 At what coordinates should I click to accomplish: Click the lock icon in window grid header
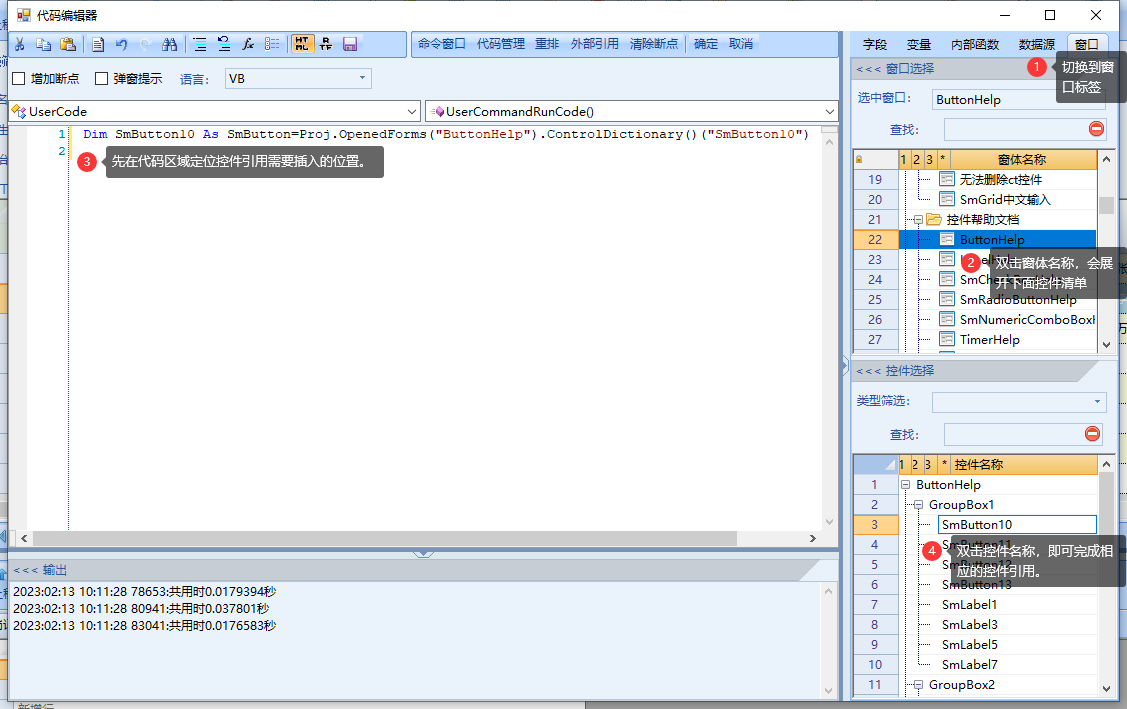click(859, 160)
